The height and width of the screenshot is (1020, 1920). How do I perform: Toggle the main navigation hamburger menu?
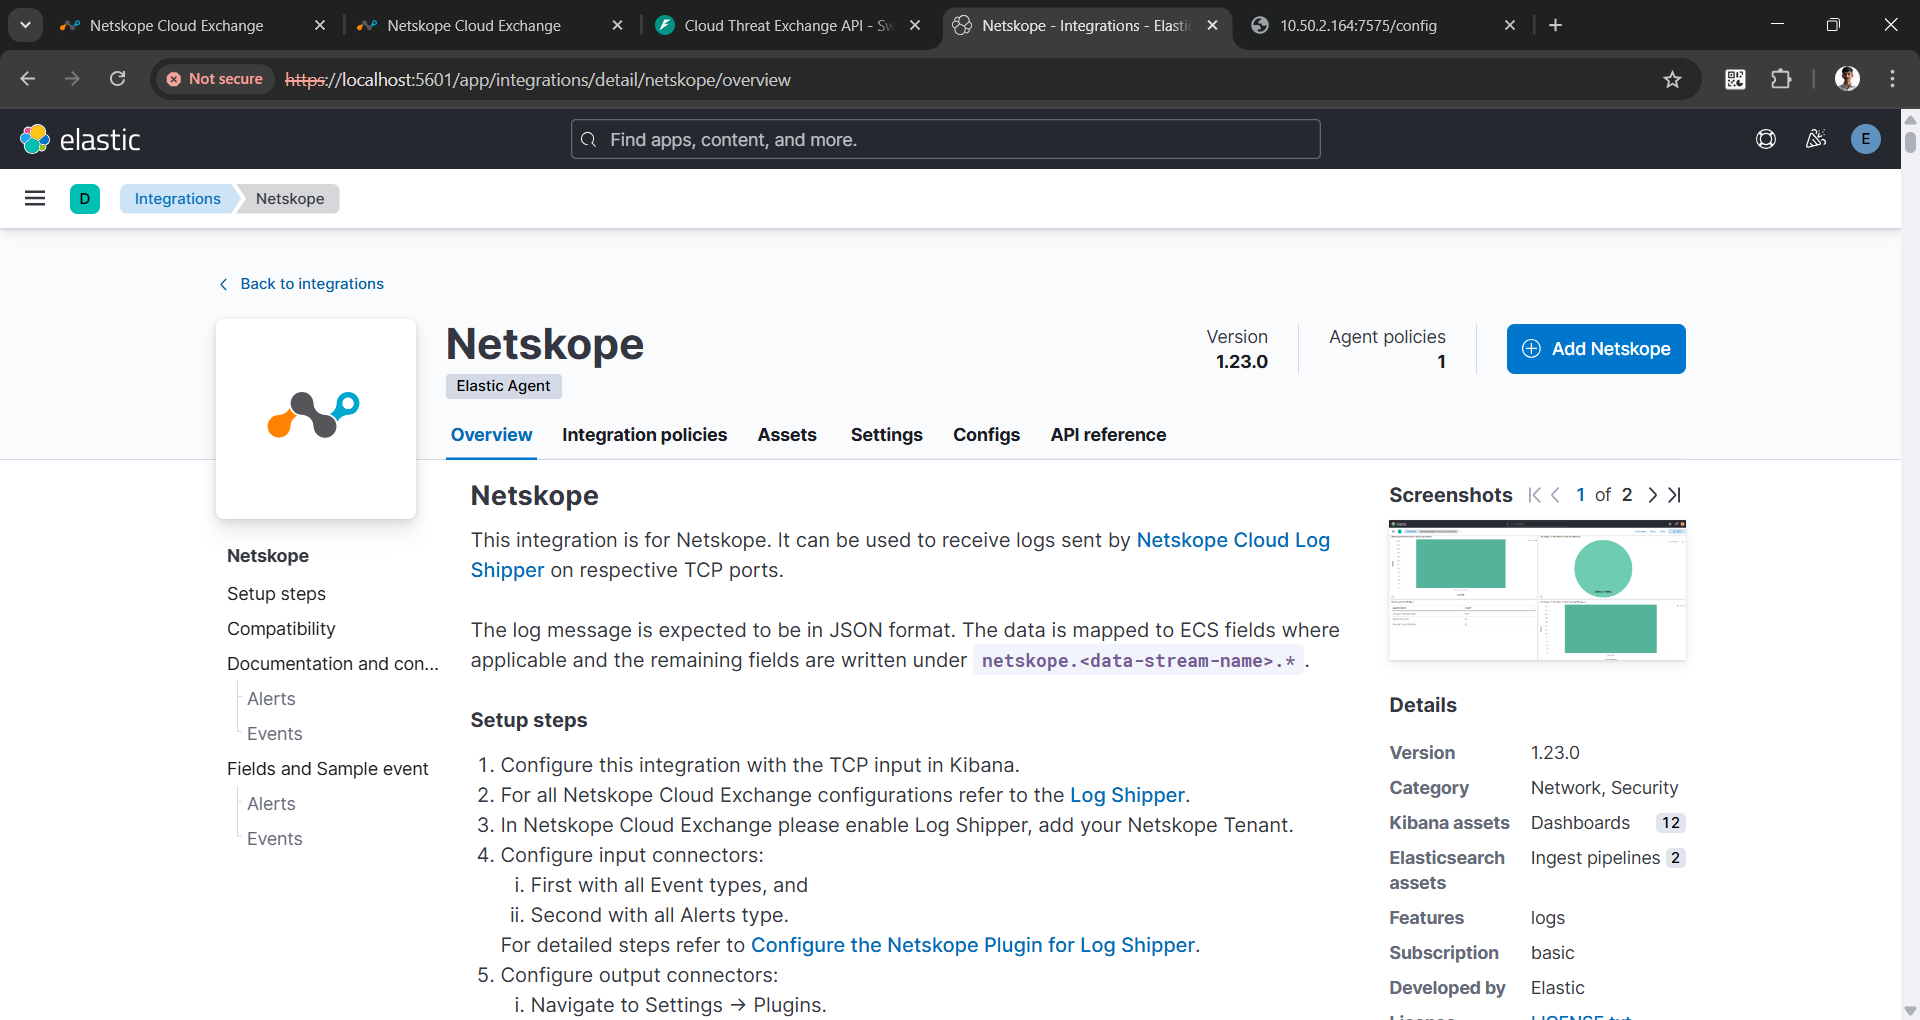pyautogui.click(x=35, y=198)
